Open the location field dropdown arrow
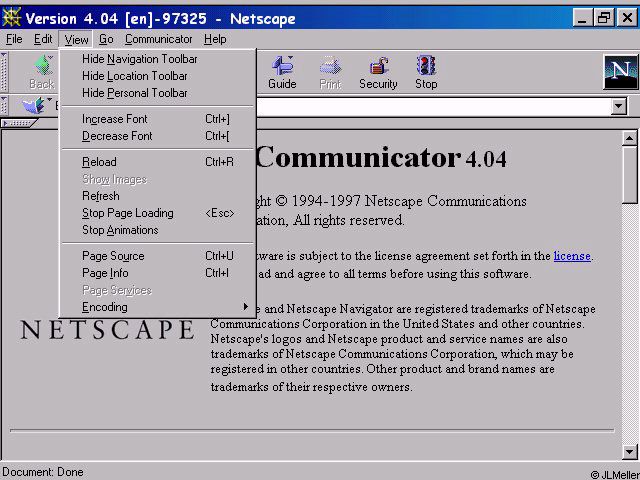Image resolution: width=640 pixels, height=480 pixels. click(619, 107)
